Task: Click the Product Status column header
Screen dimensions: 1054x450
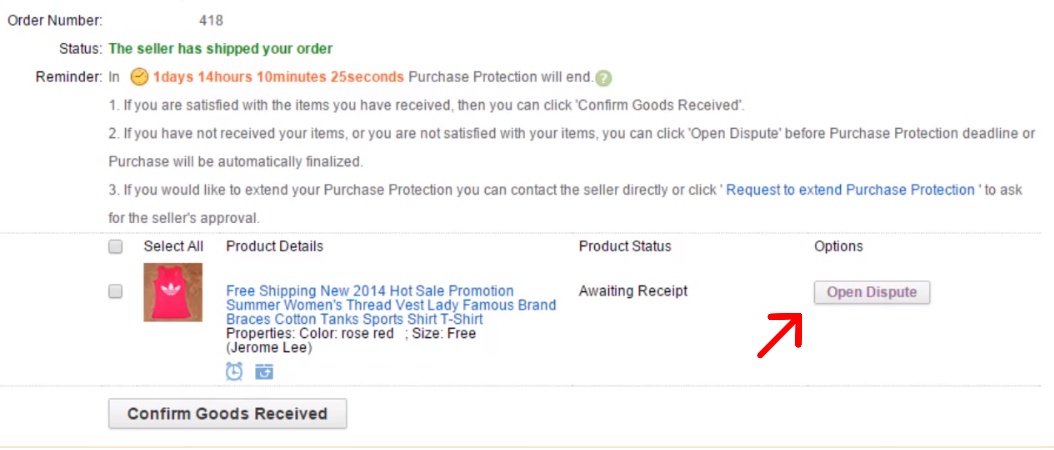Action: tap(625, 246)
